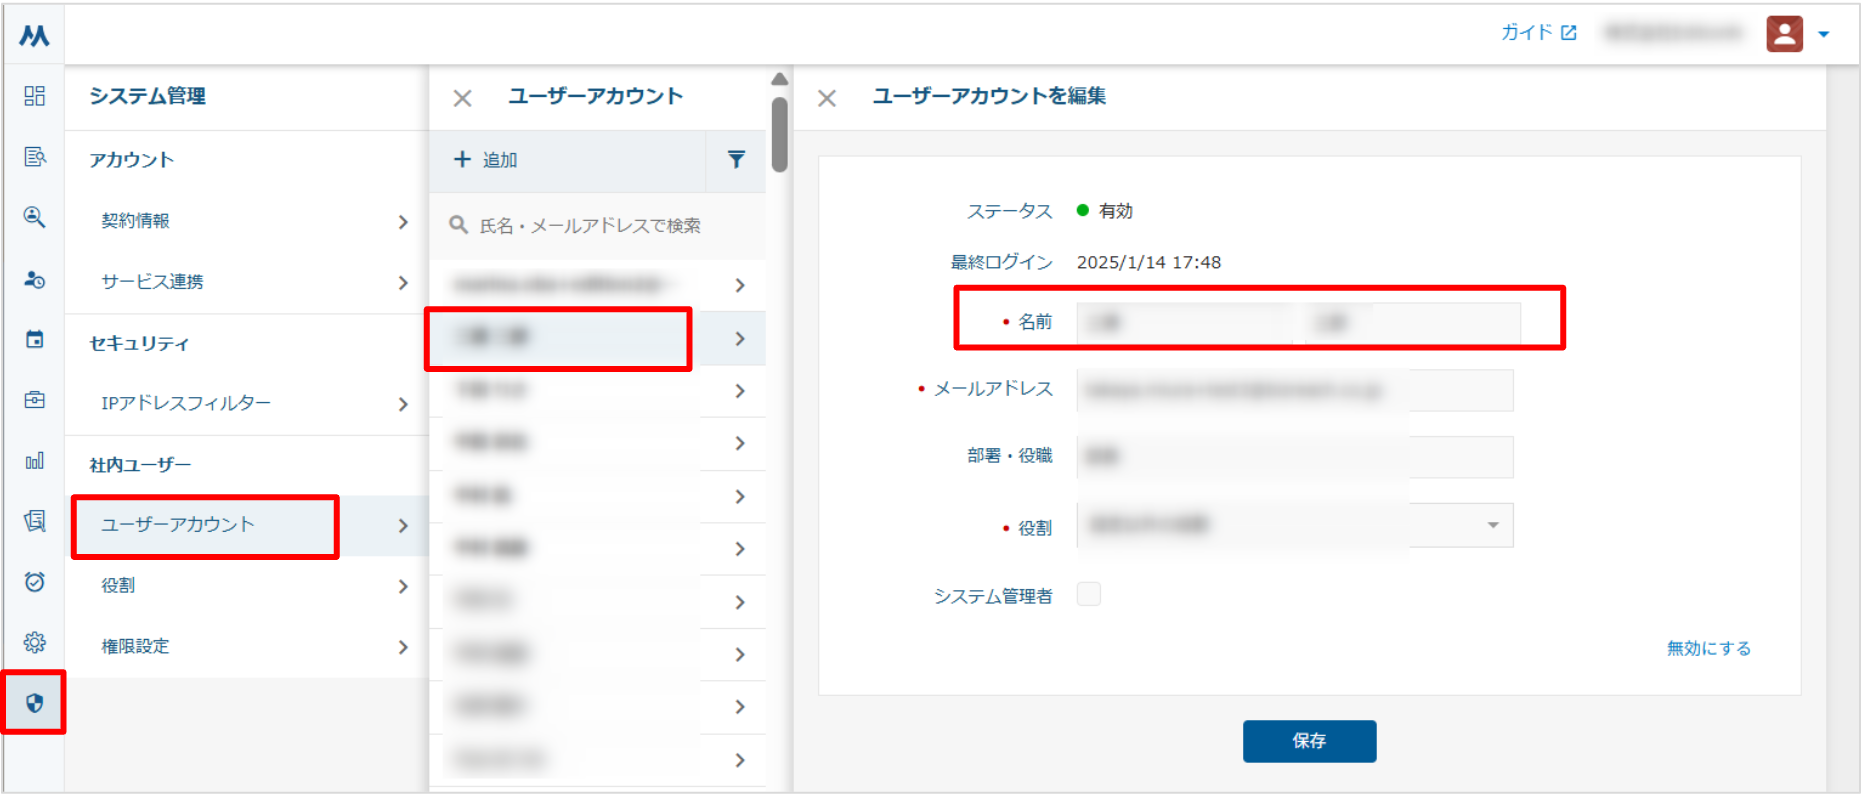Expand the 契約情報 menu item

pyautogui.click(x=250, y=221)
